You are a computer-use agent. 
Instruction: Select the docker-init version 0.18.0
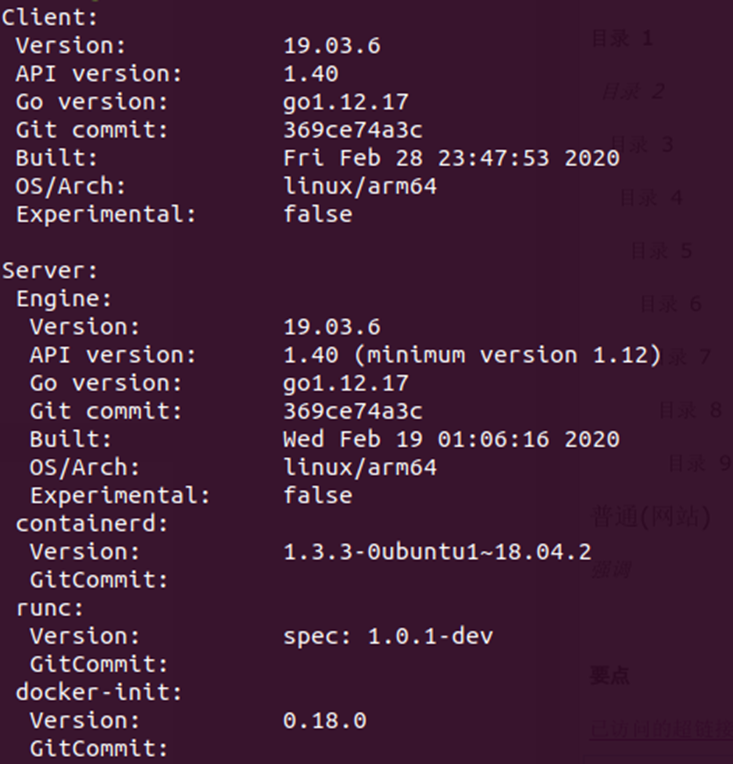[325, 721]
